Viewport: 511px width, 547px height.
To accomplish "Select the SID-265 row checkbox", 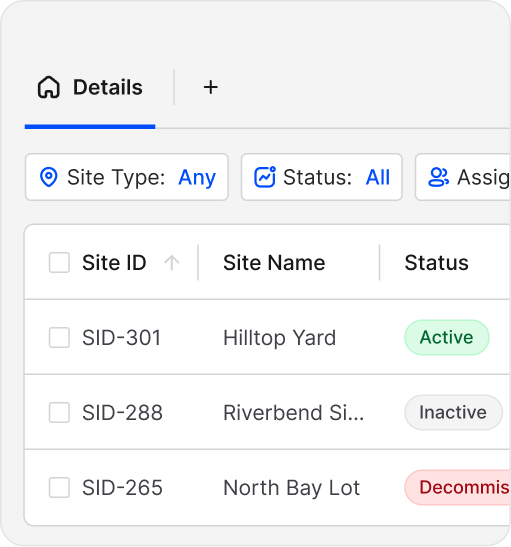I will pyautogui.click(x=59, y=487).
